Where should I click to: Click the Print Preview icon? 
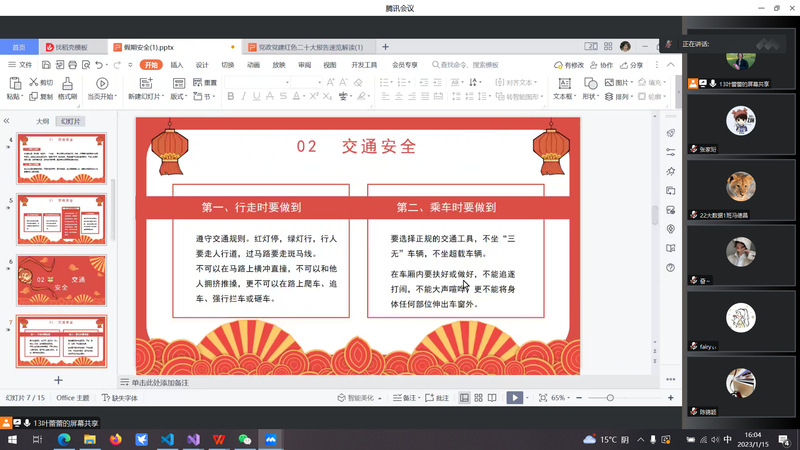tap(86, 65)
